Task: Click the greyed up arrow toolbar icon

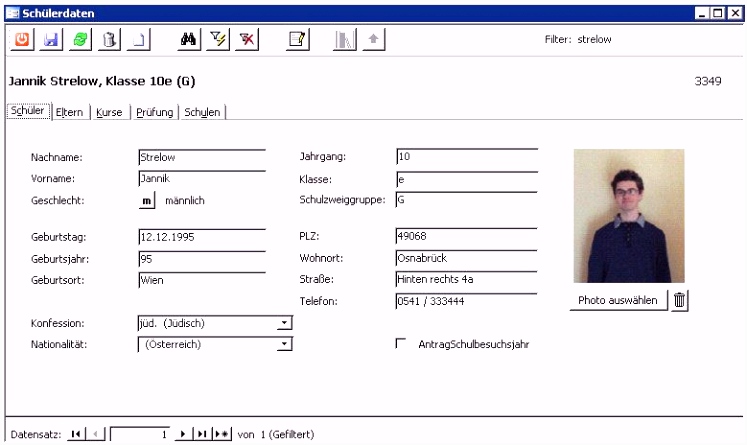Action: (x=374, y=39)
